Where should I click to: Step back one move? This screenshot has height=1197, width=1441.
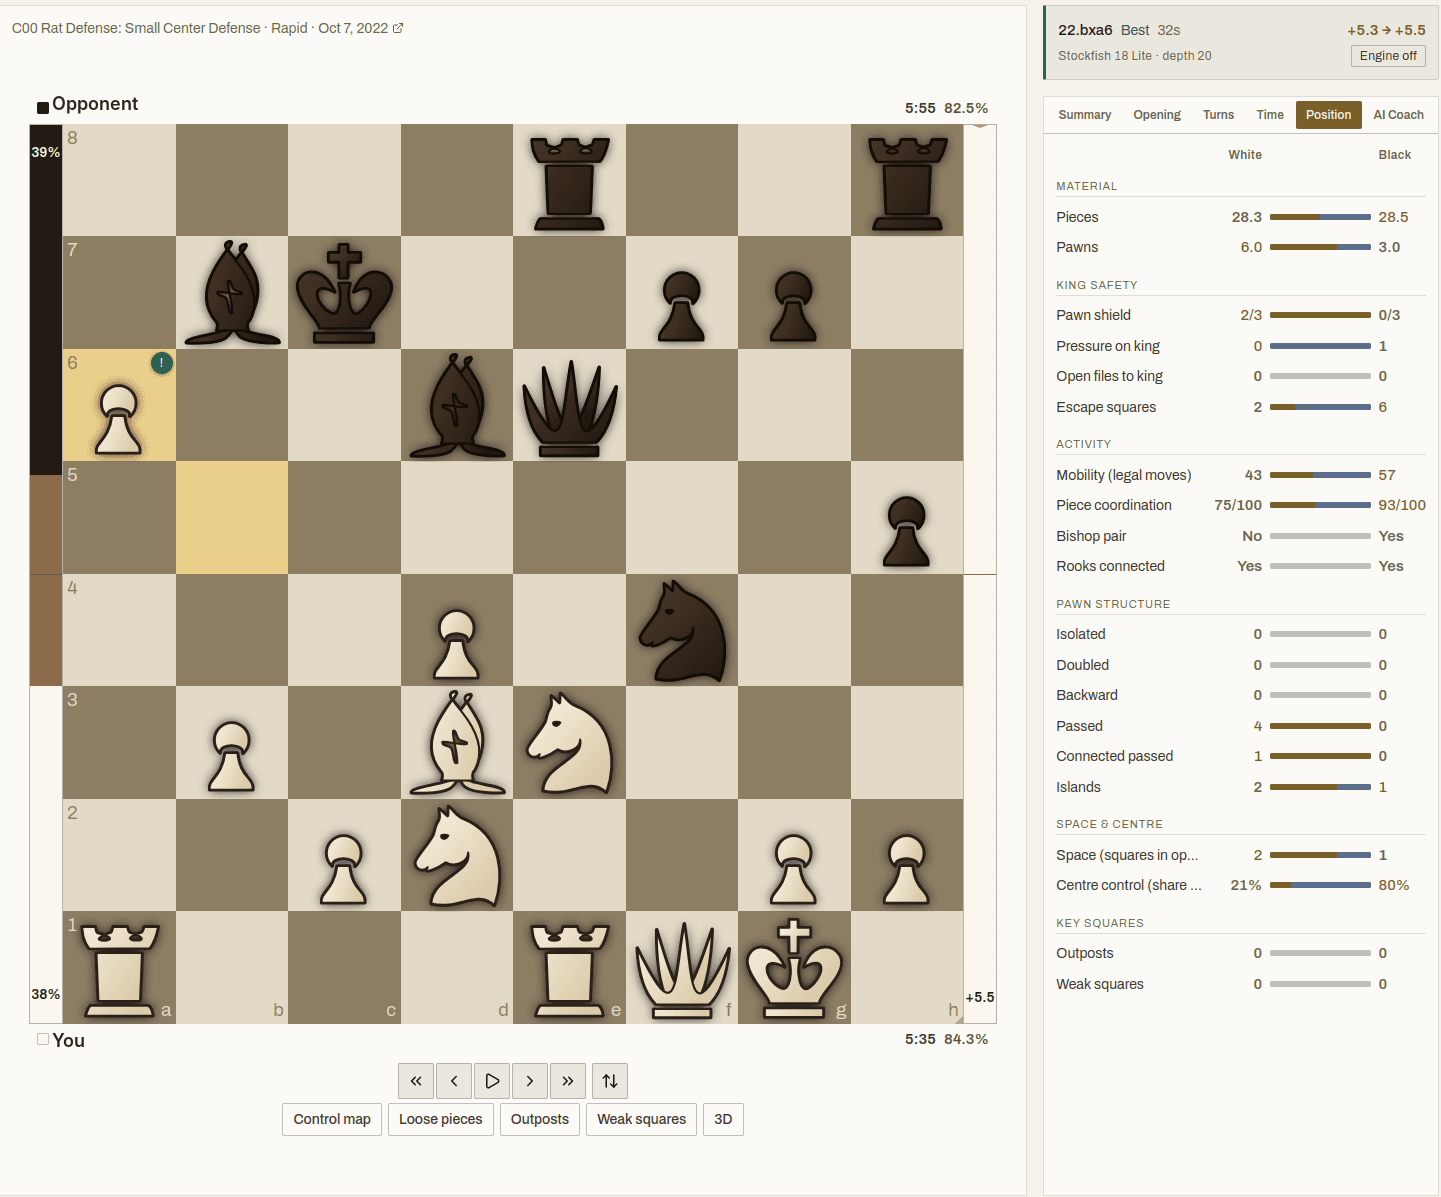tap(454, 1081)
